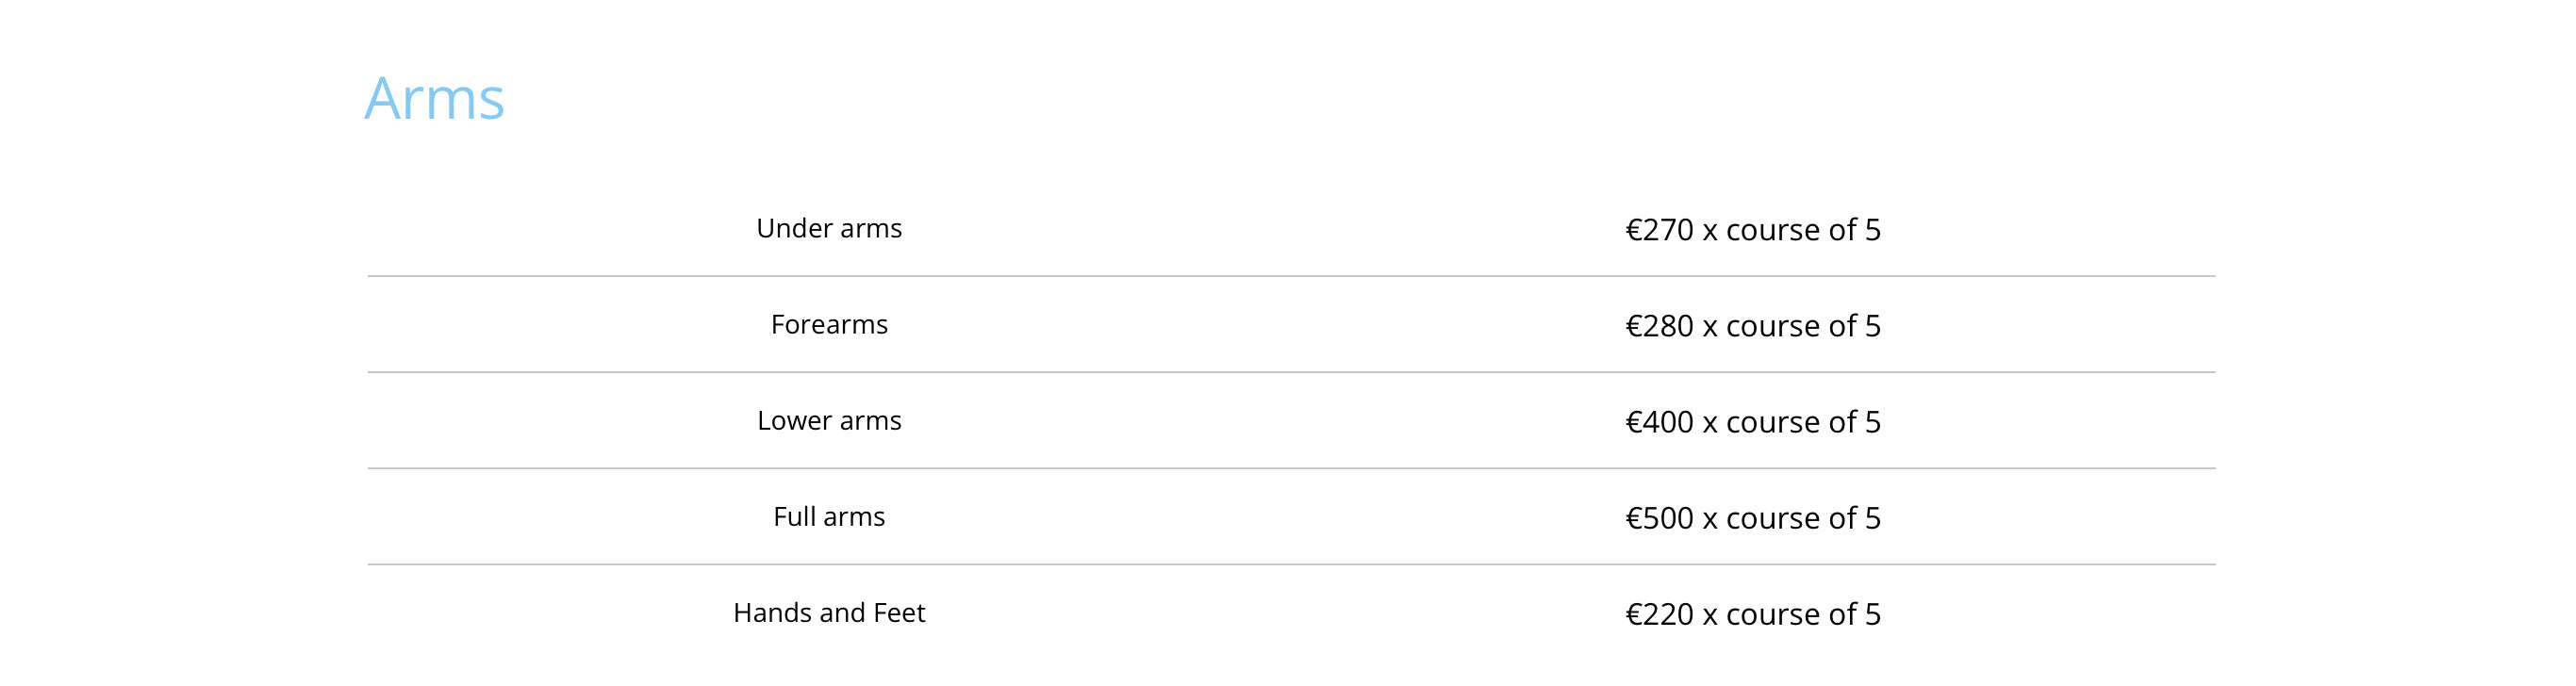Click the €400 x course of 5 price
This screenshot has height=686, width=2576.
pos(1753,422)
